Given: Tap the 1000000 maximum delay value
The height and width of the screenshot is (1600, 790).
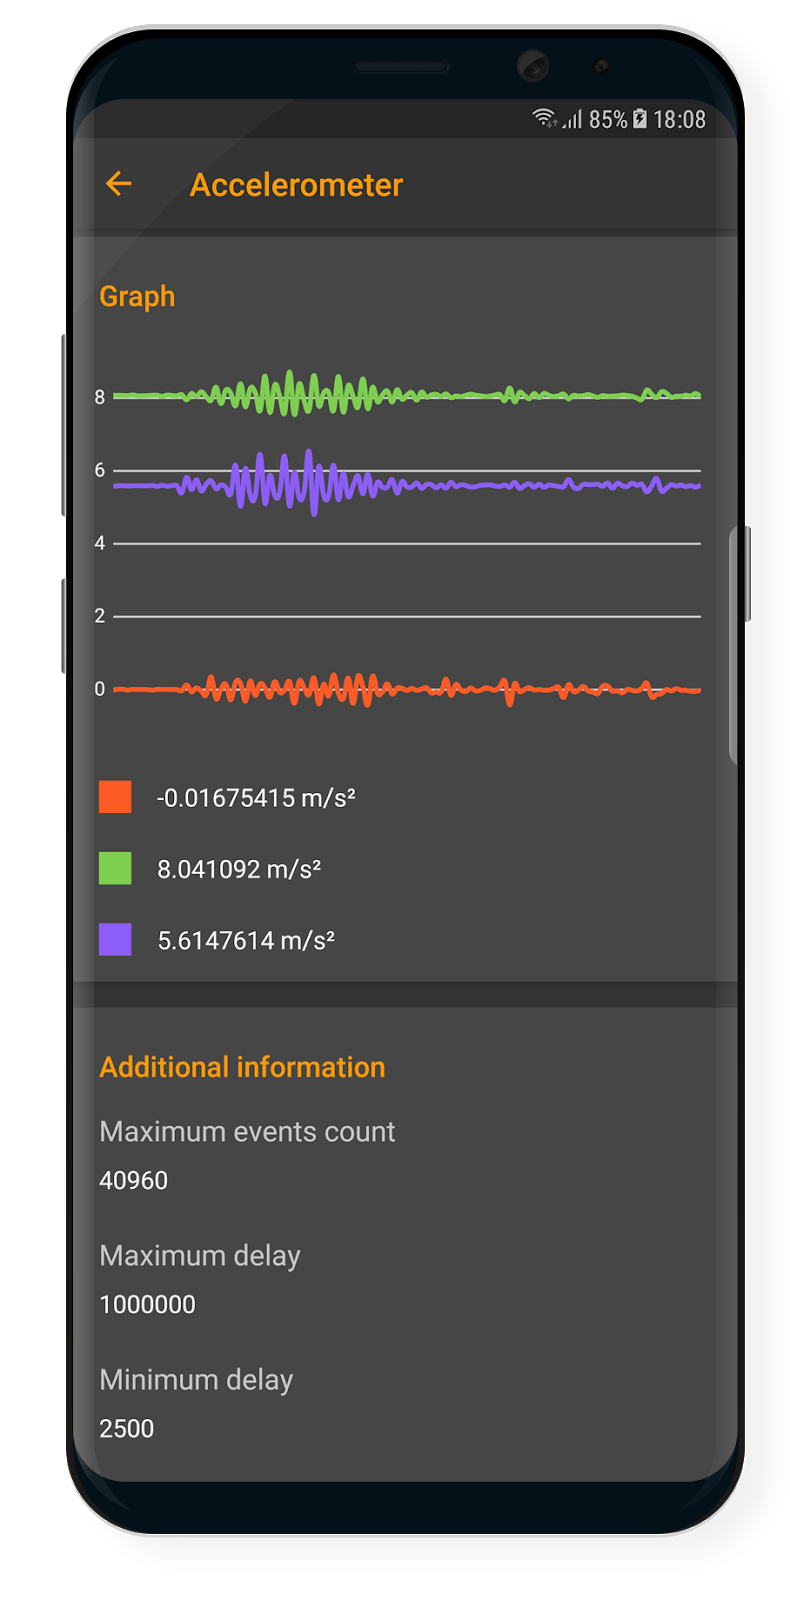Looking at the screenshot, I should [x=147, y=1304].
